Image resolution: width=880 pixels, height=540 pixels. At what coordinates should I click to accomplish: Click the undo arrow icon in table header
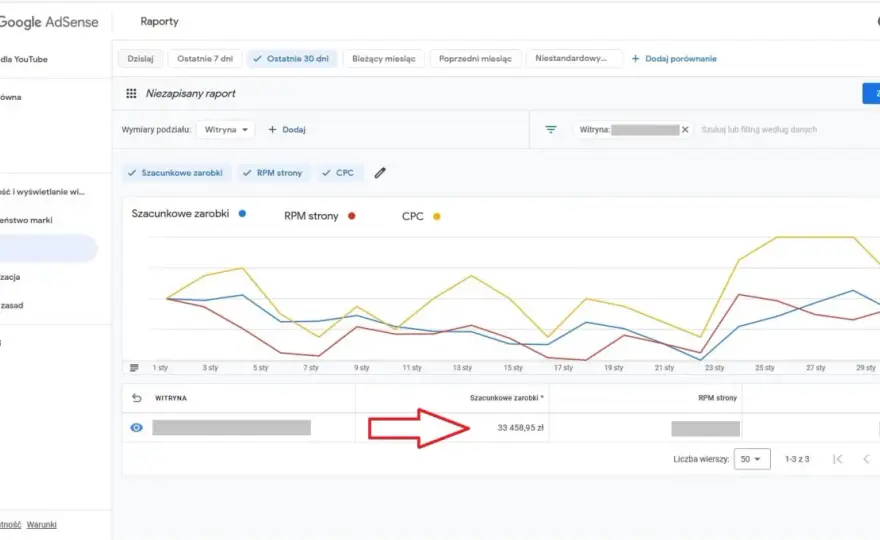(x=136, y=398)
